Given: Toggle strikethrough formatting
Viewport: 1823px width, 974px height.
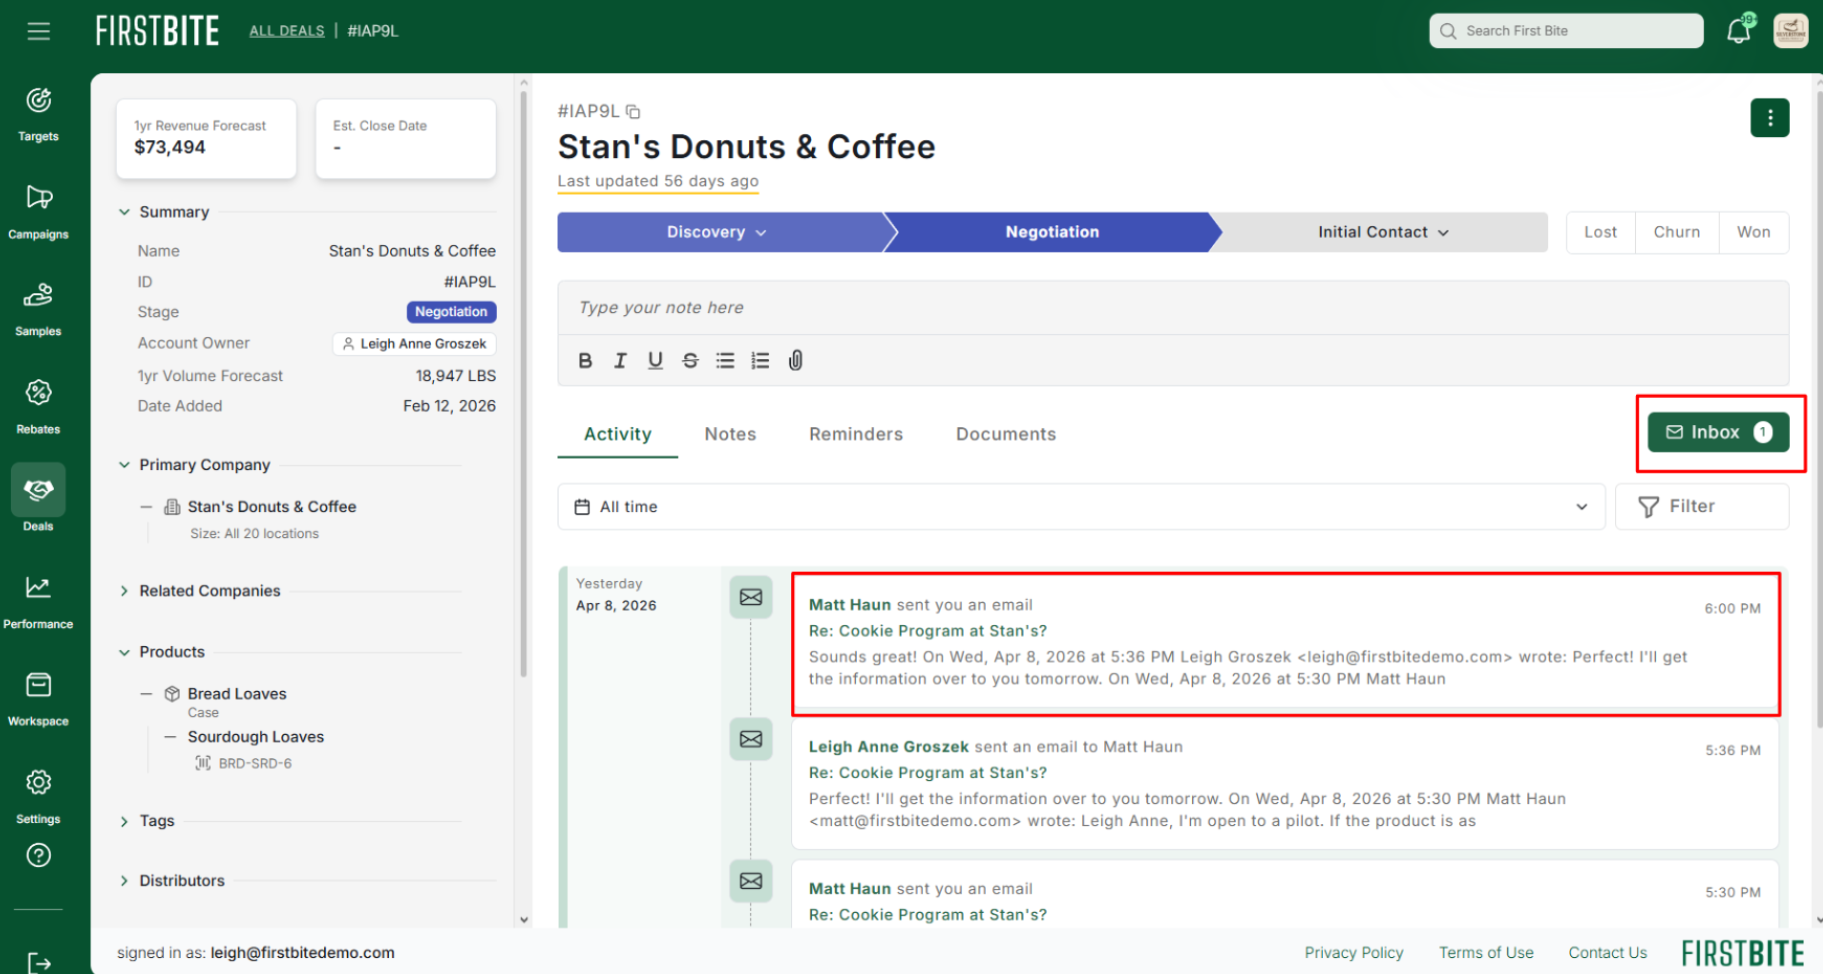Looking at the screenshot, I should coord(690,361).
